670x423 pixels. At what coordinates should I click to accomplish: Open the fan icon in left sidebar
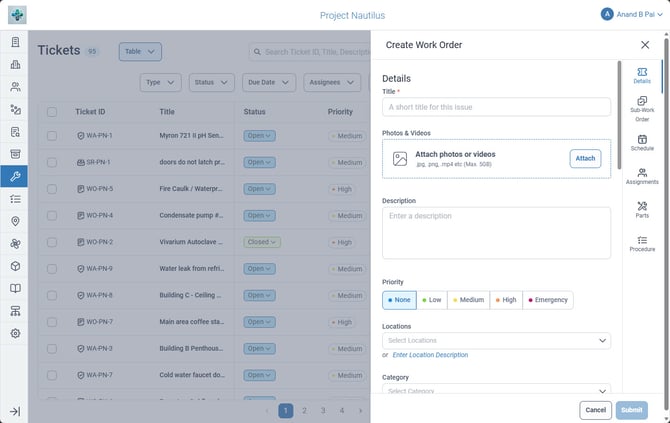tap(15, 244)
